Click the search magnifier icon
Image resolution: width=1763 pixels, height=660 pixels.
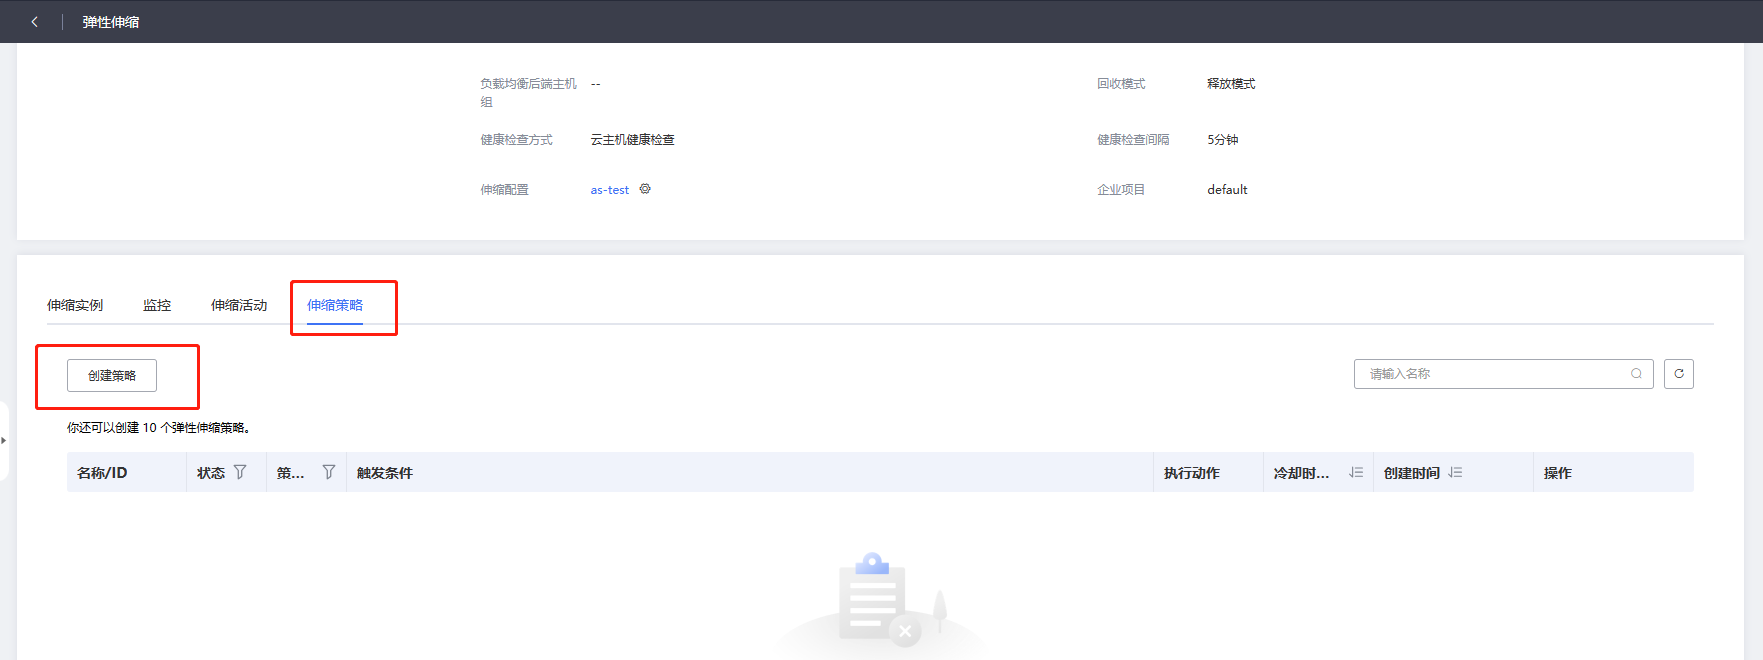tap(1636, 374)
